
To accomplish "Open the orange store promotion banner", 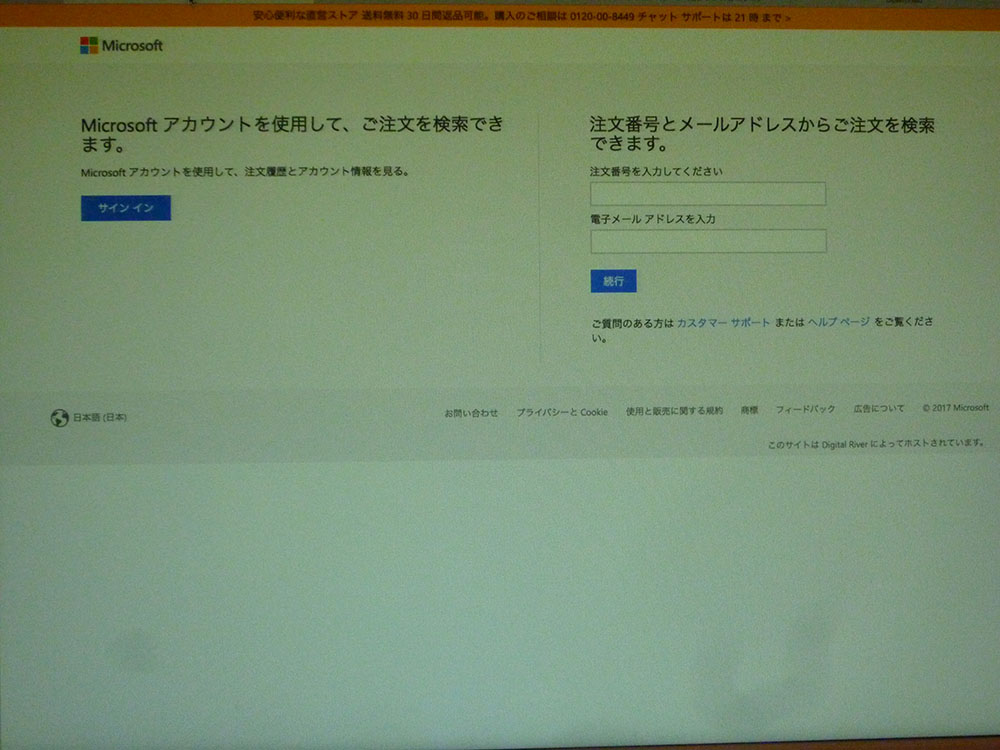I will [x=522, y=17].
